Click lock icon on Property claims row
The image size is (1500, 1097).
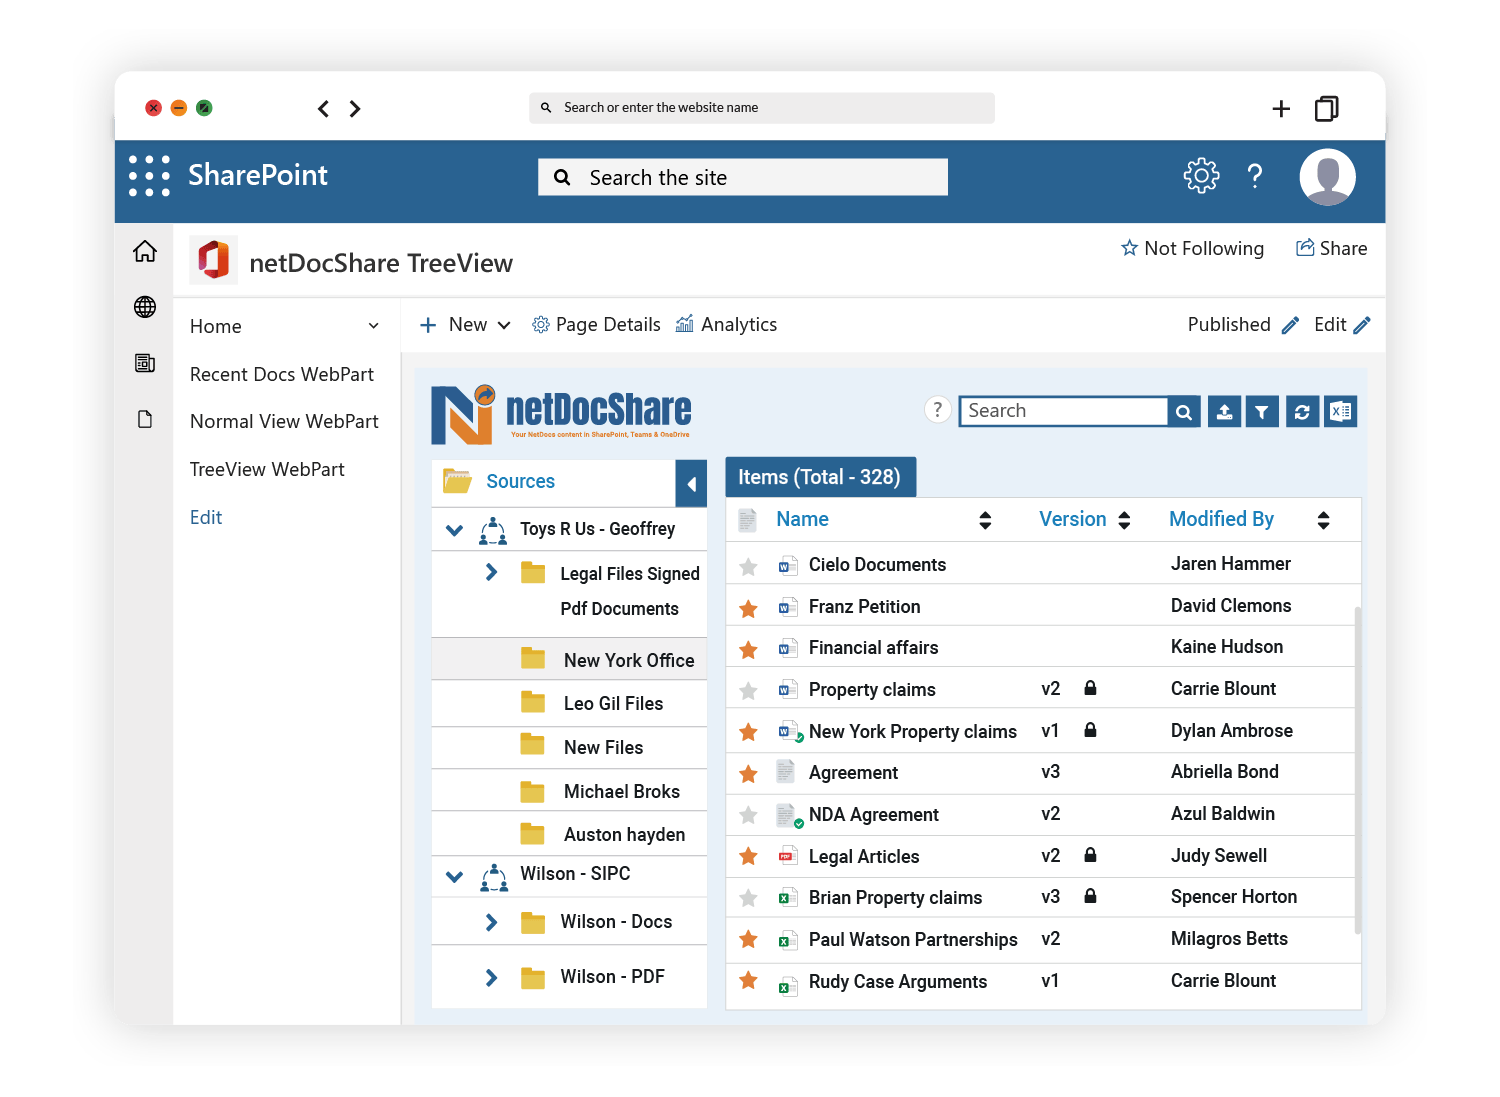1090,688
